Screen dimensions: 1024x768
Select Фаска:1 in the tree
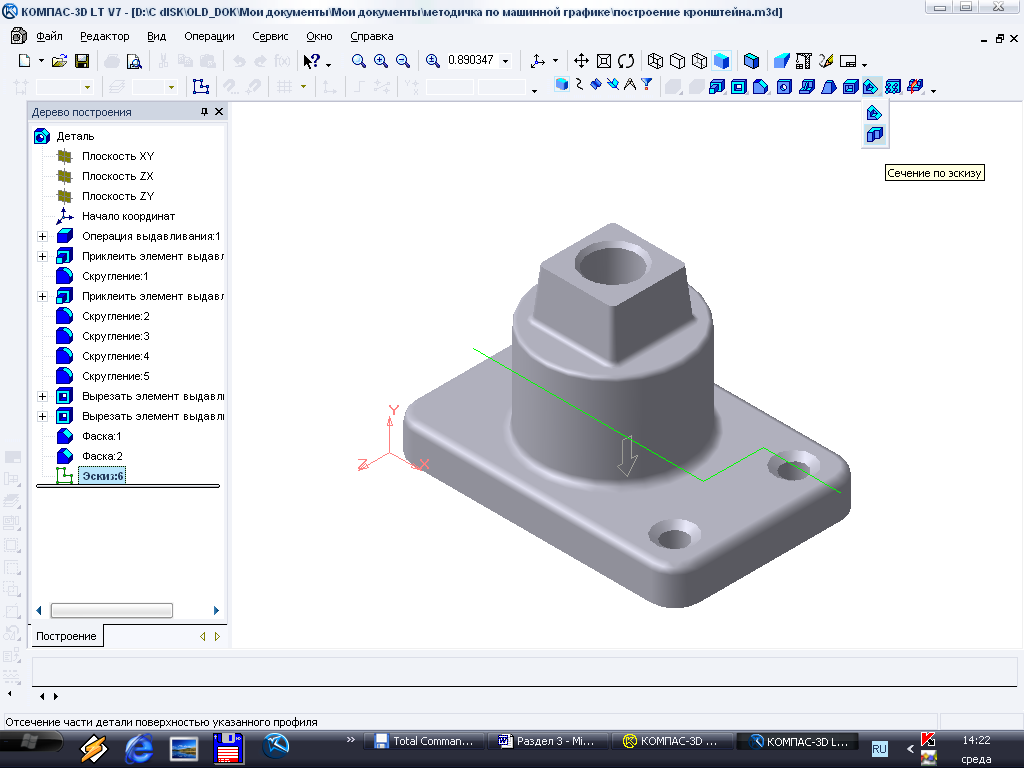click(101, 436)
